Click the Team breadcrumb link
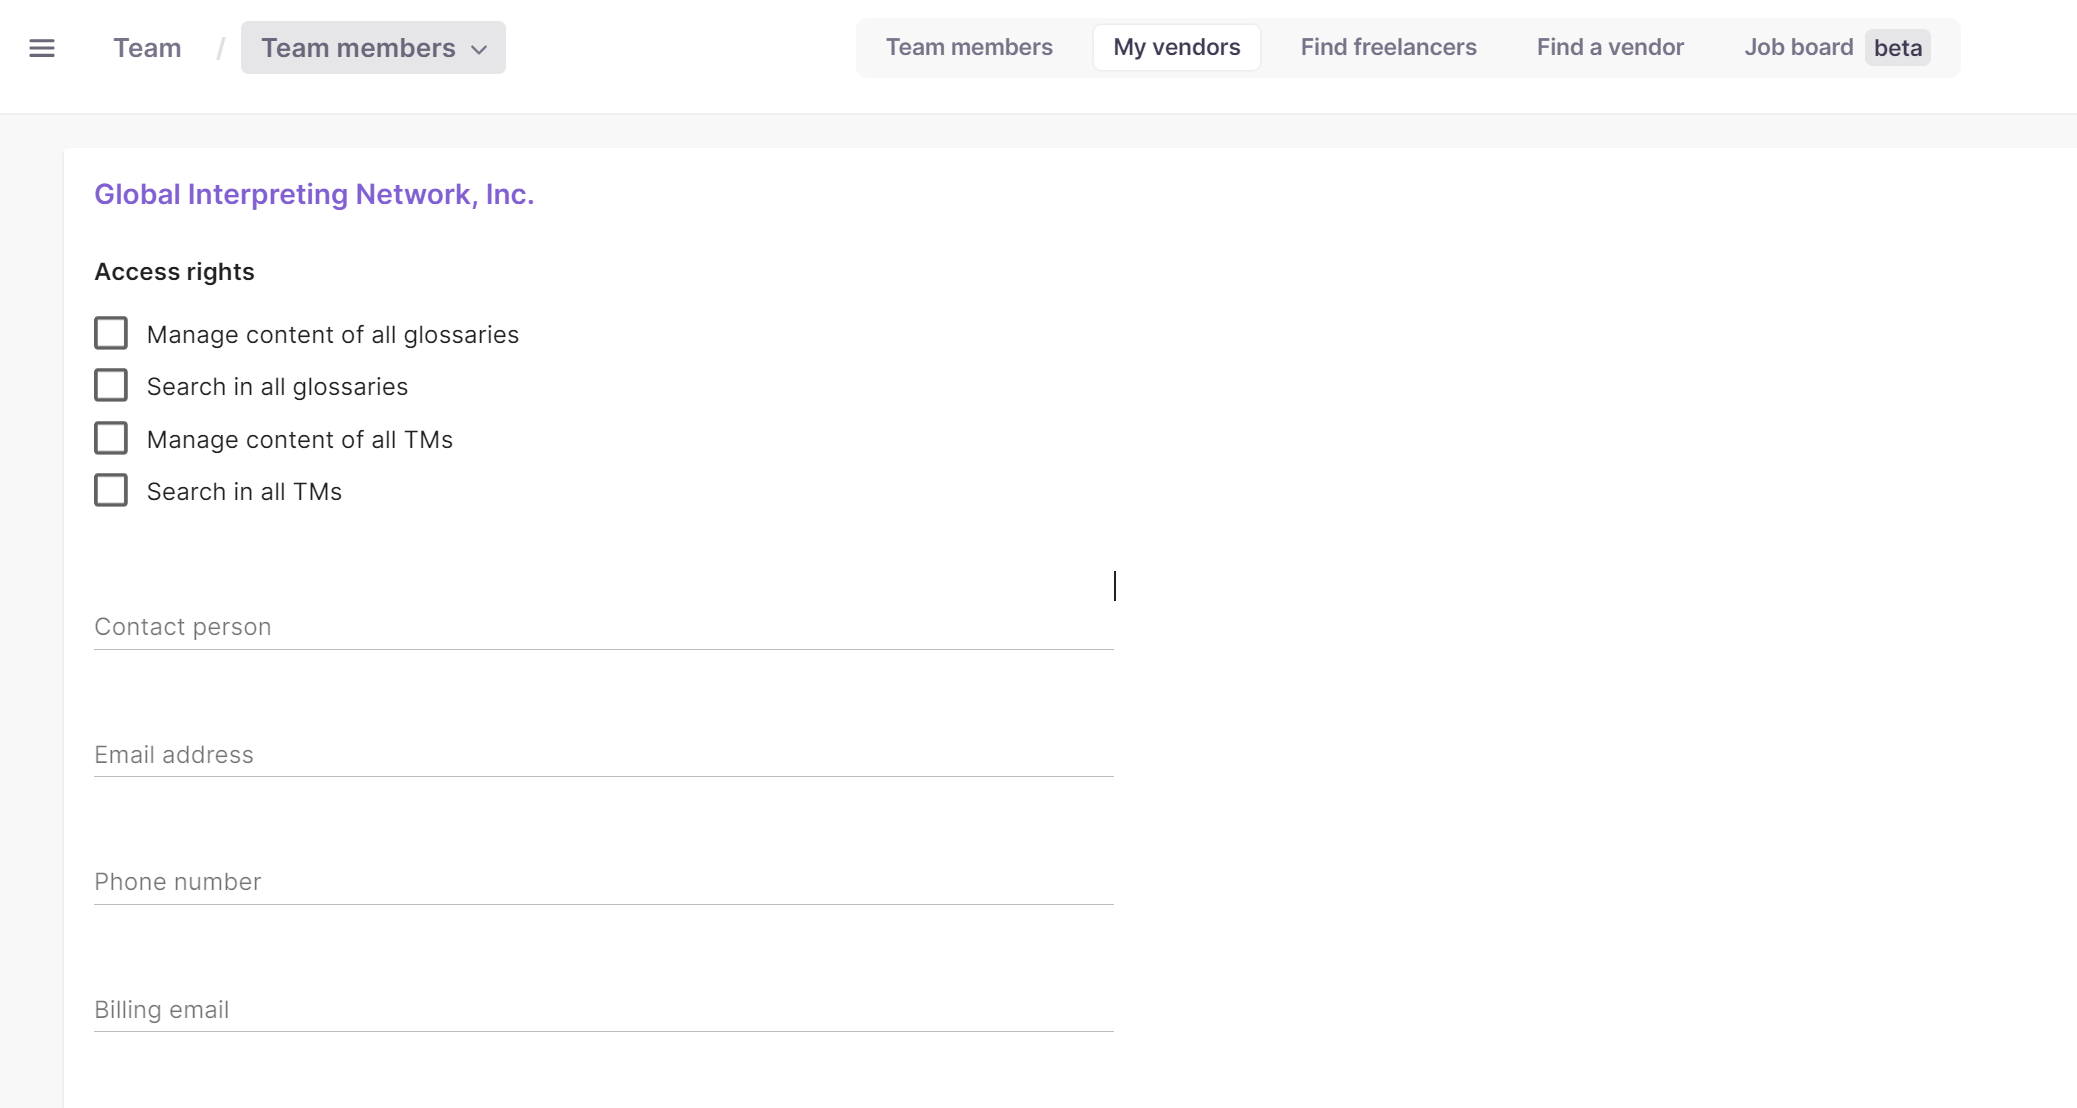The width and height of the screenshot is (2077, 1108). (x=147, y=48)
